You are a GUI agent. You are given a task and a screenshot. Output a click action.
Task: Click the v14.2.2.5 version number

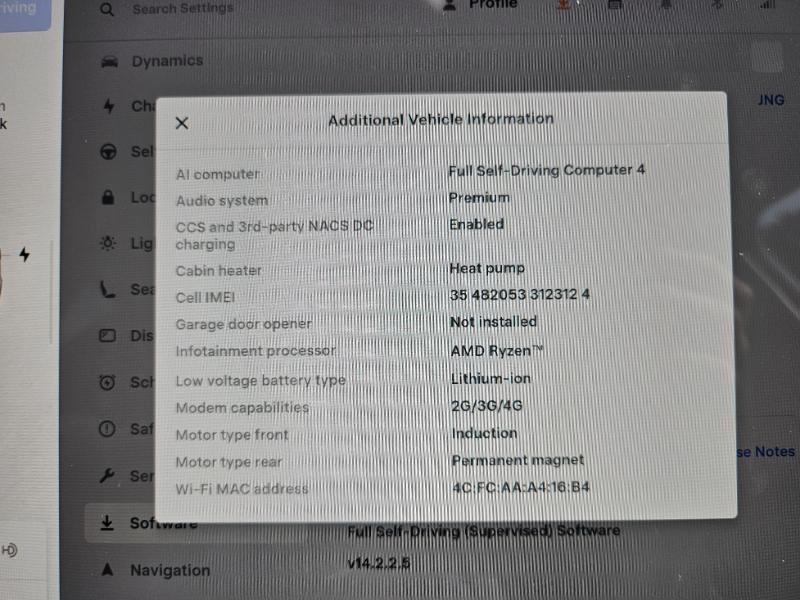coord(379,563)
